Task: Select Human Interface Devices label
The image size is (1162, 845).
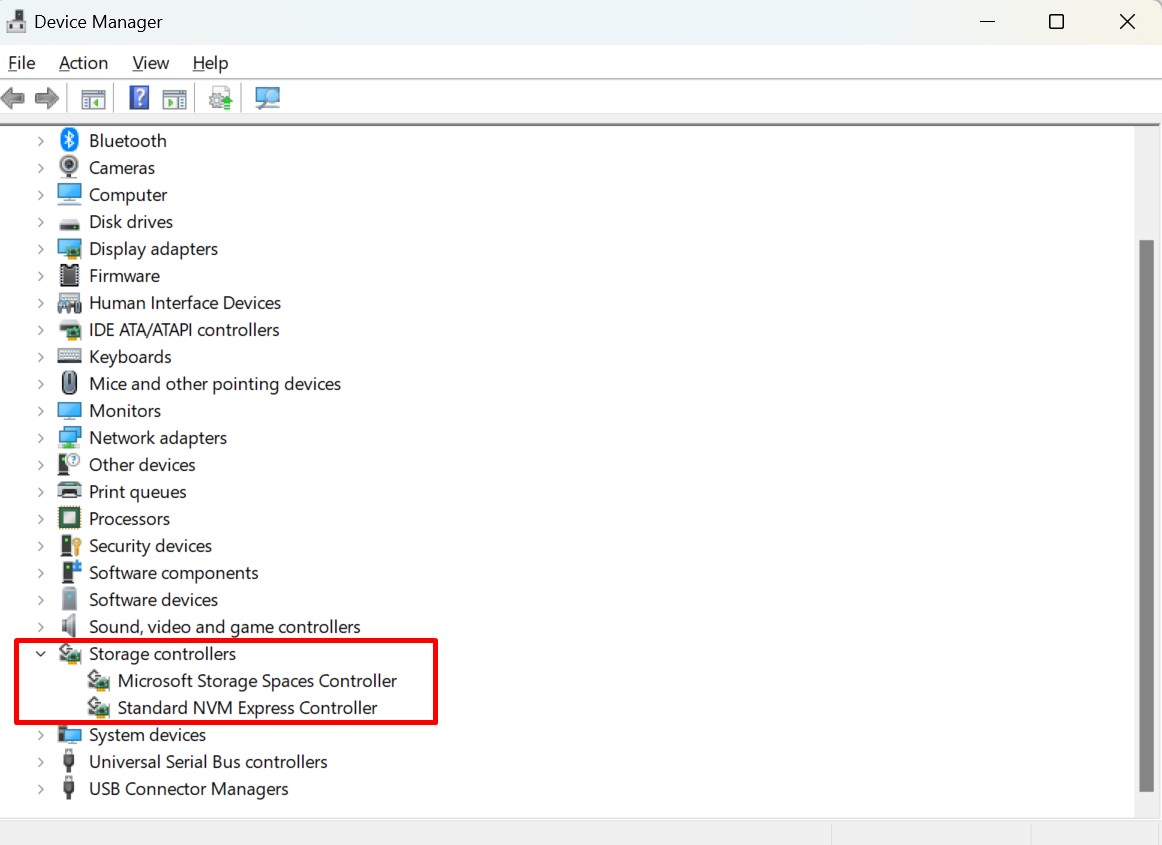Action: (x=185, y=302)
